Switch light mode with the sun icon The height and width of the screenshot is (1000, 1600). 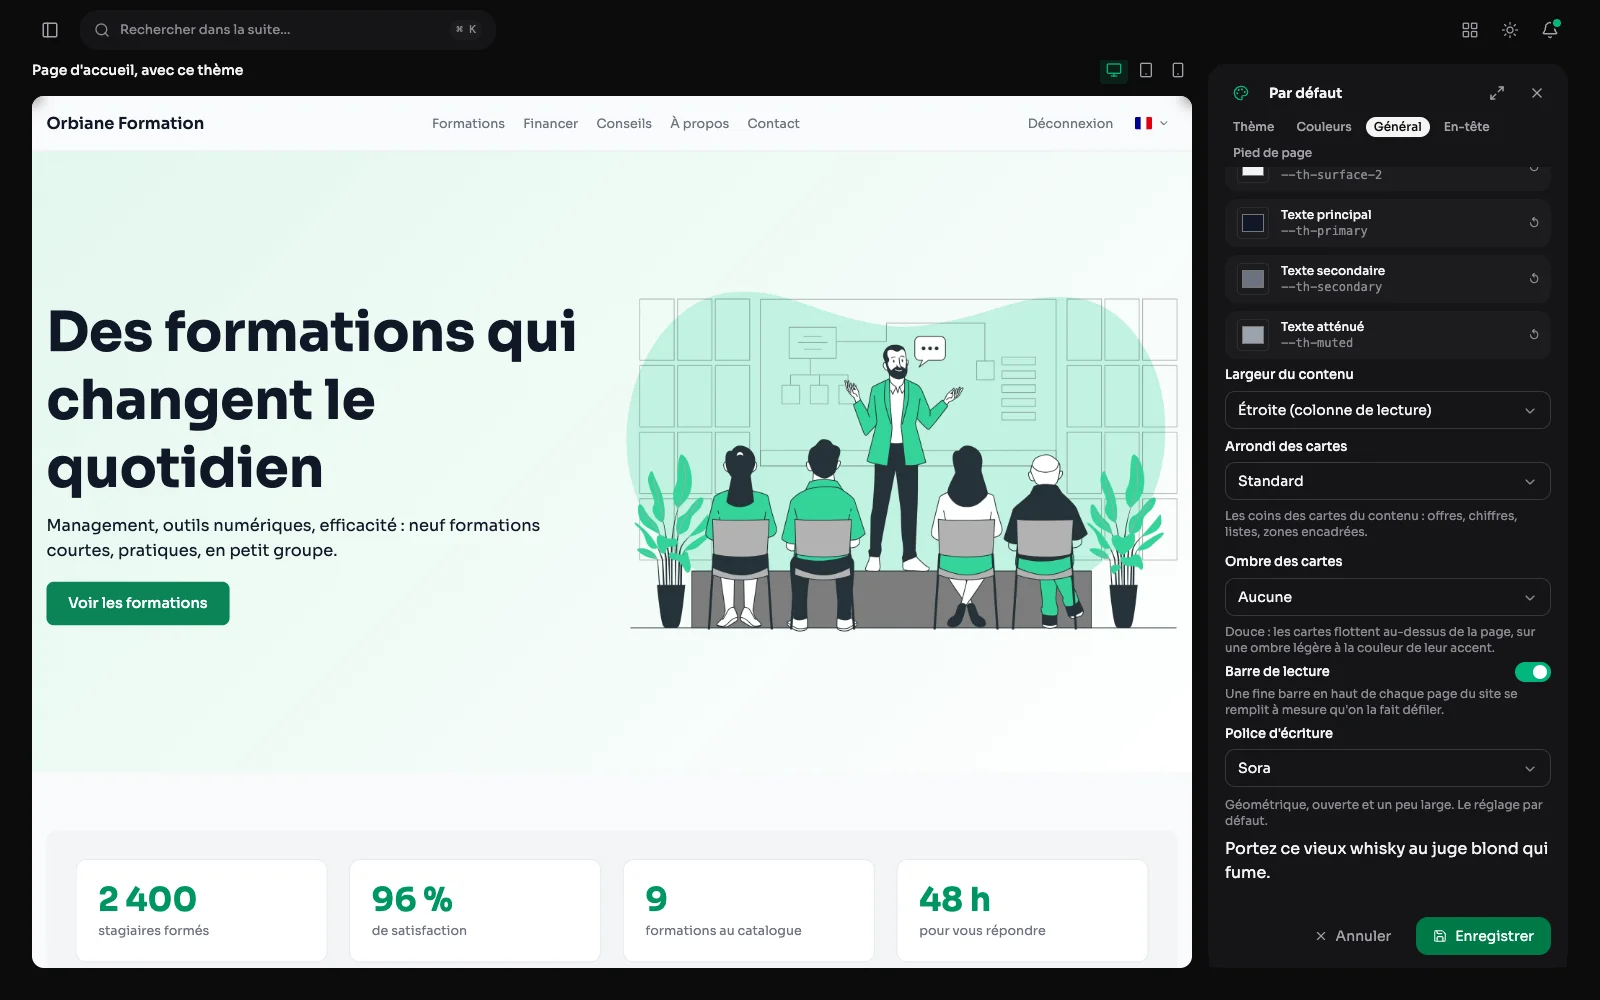tap(1510, 30)
